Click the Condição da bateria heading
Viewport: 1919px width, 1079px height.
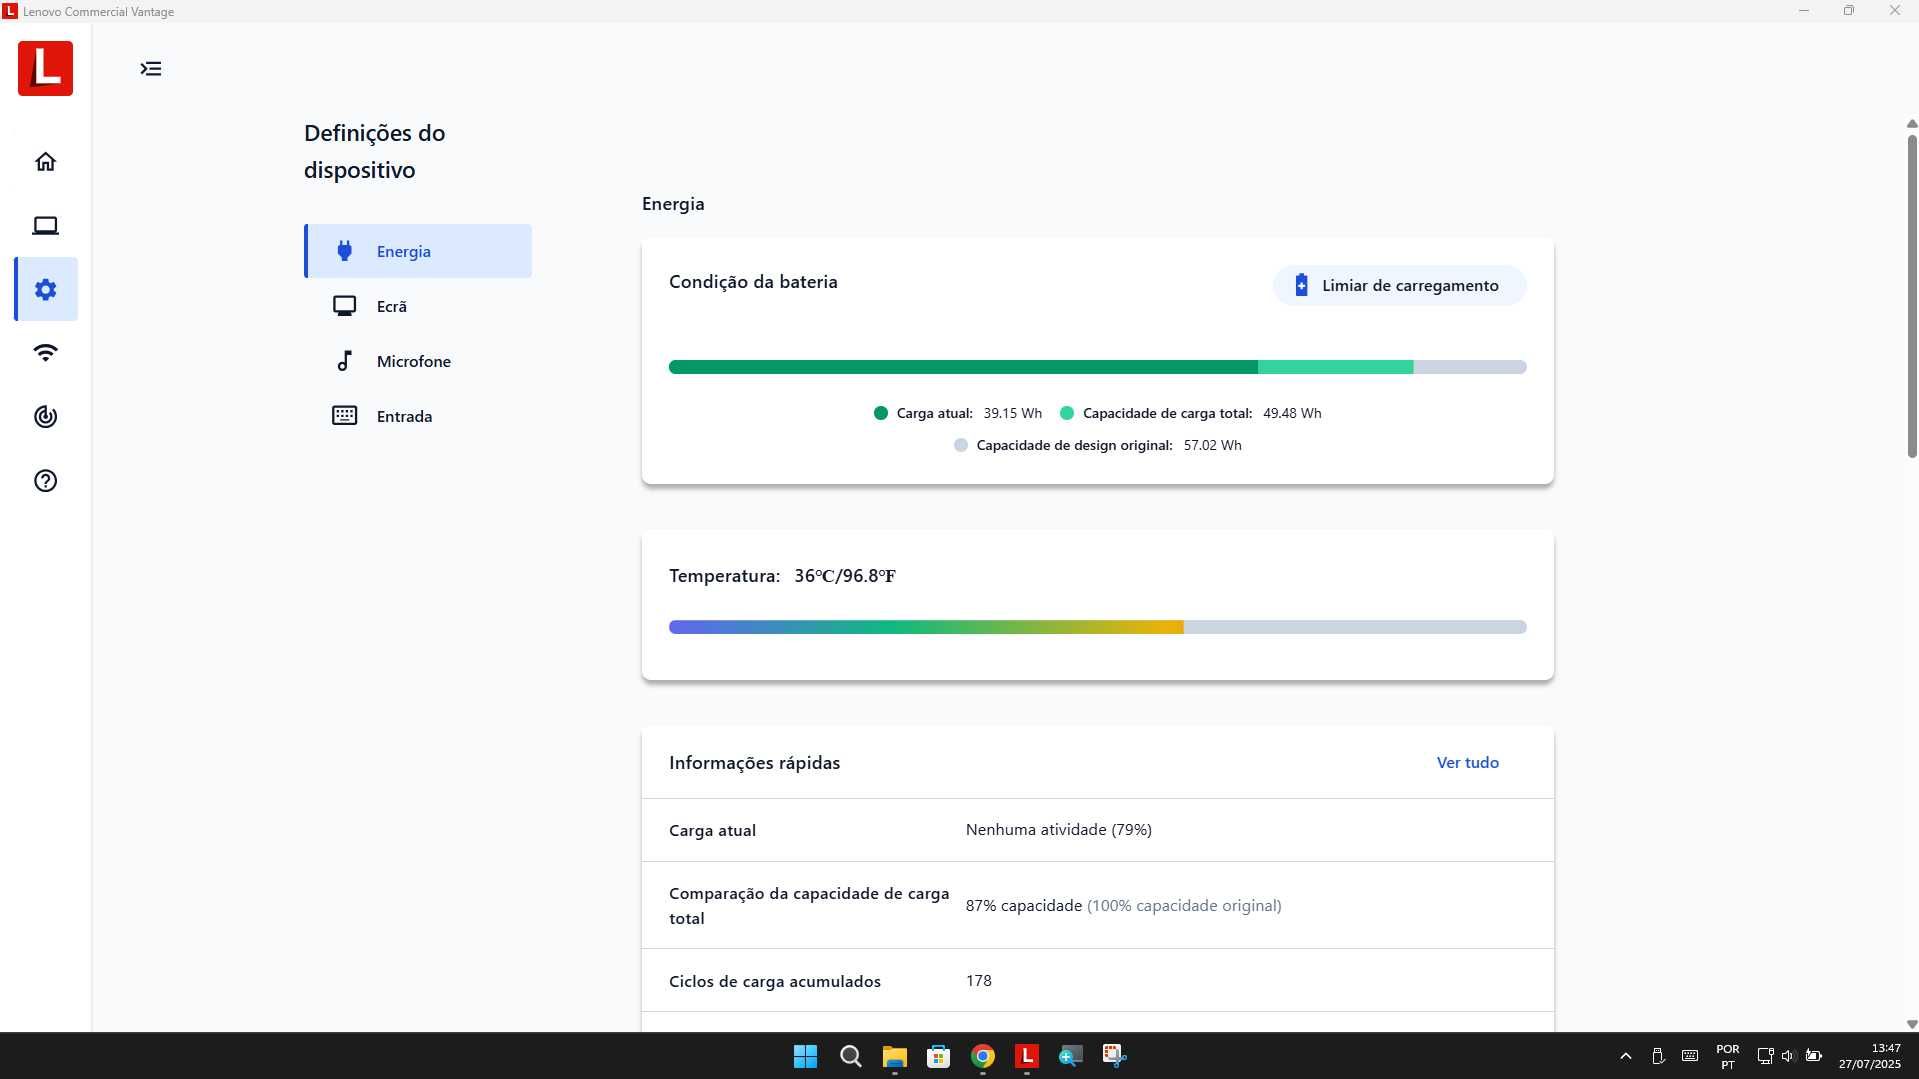click(x=753, y=282)
